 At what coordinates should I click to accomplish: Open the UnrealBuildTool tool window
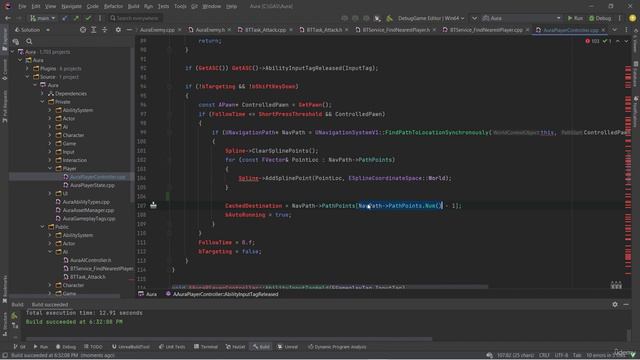pos(131,347)
